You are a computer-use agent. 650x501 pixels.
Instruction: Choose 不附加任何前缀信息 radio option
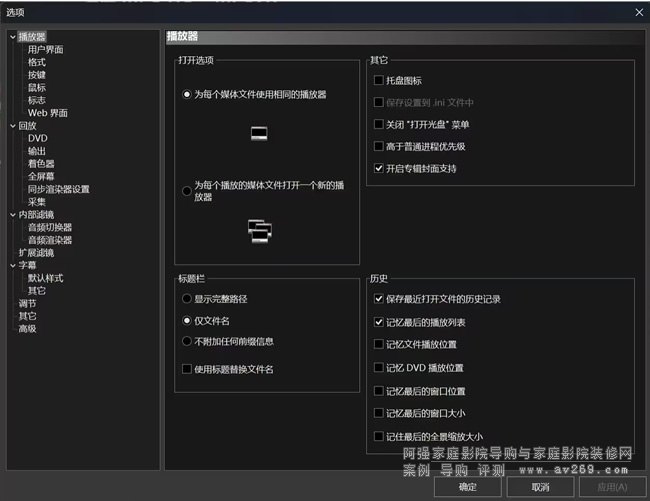point(187,341)
